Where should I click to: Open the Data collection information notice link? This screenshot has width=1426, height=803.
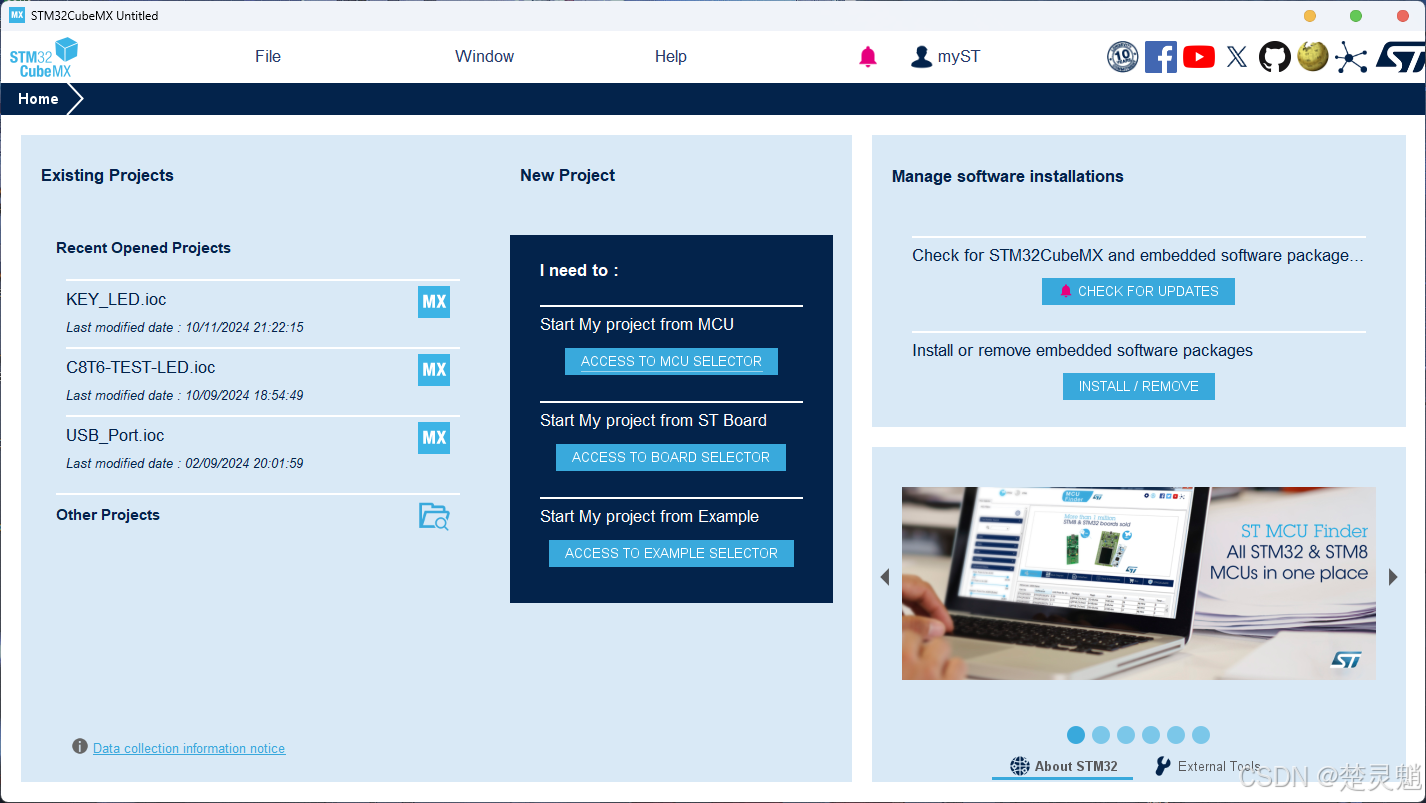[x=189, y=748]
